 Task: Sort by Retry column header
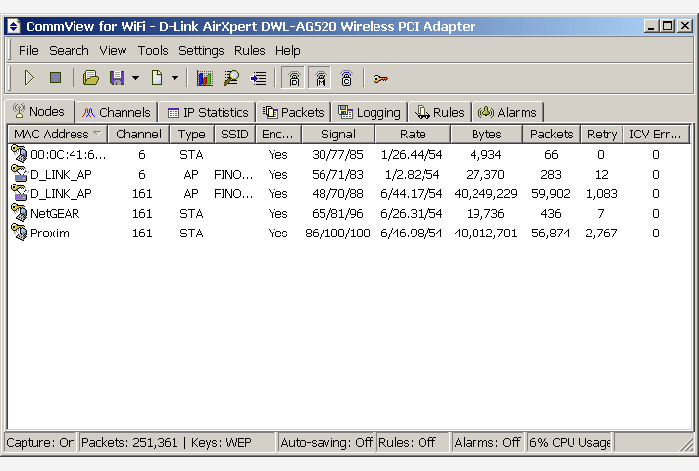pos(602,134)
